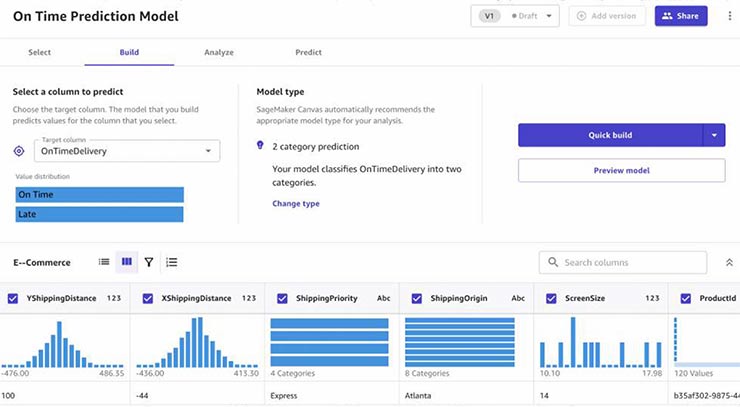
Task: Deselect the ScreenSize column checkbox
Action: tap(552, 298)
